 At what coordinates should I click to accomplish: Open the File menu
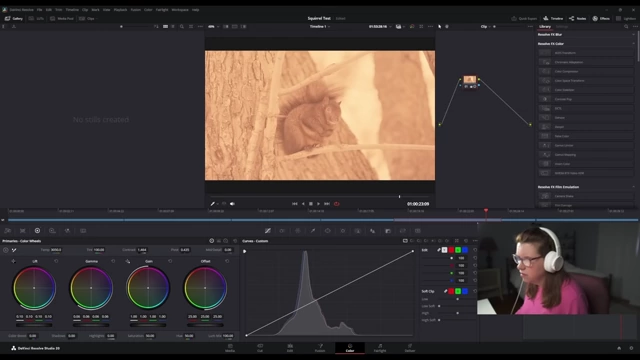pos(40,9)
